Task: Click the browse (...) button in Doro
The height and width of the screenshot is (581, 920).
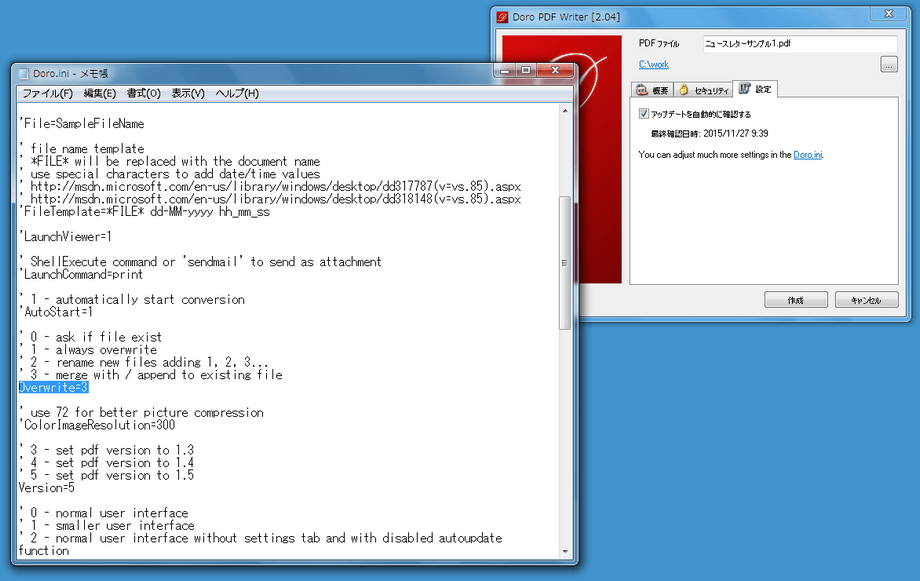Action: pos(889,65)
